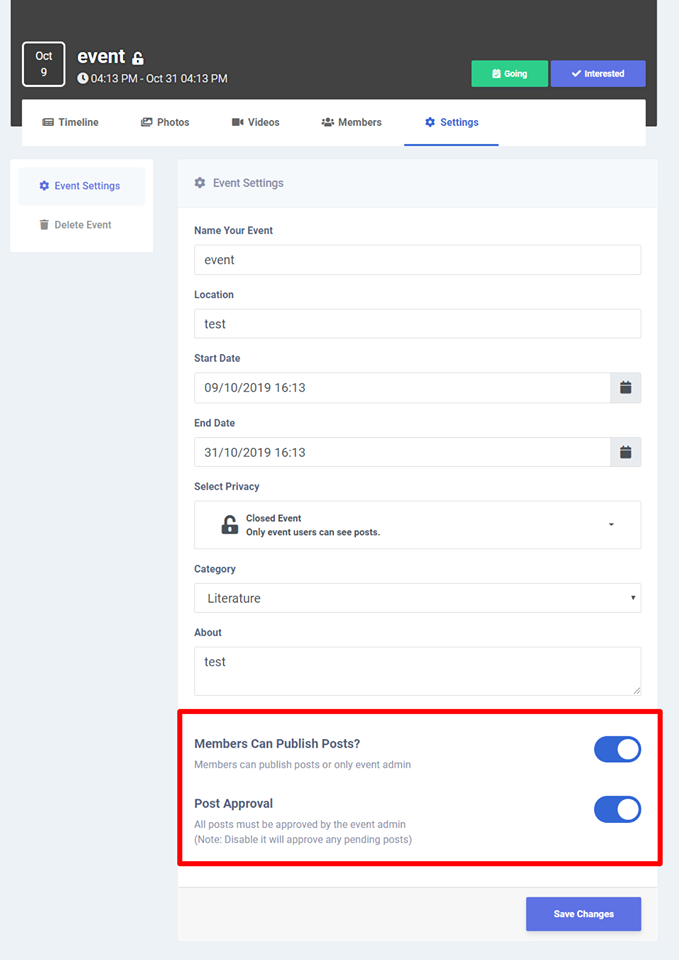Click the Oct 9 date badge
Viewport: 679px width, 960px height.
[43, 64]
